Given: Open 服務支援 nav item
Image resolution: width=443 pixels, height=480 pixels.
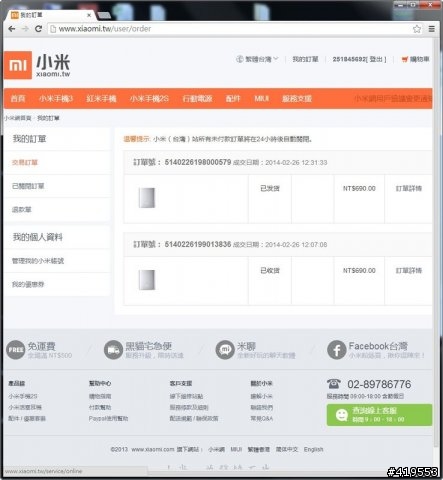Looking at the screenshot, I should (297, 99).
